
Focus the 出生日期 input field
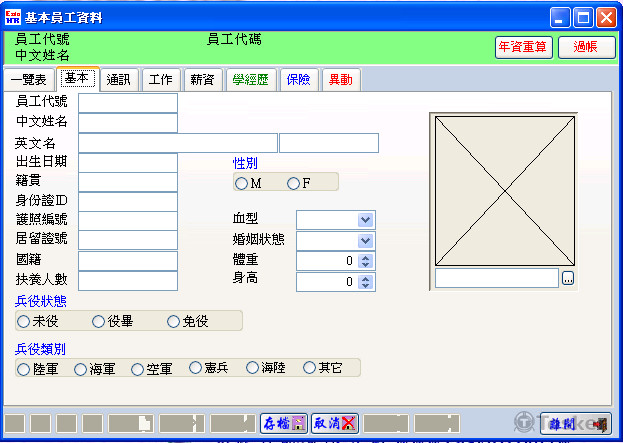(x=128, y=163)
